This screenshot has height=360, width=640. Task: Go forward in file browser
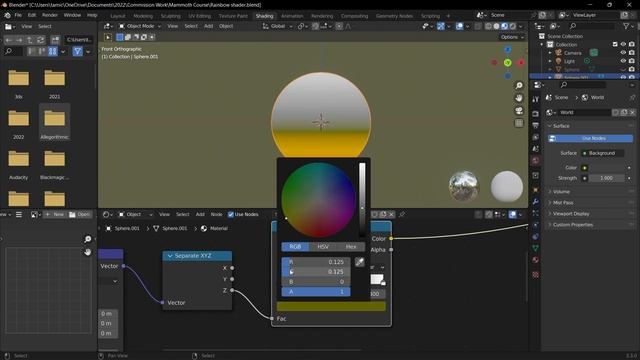pos(19,40)
